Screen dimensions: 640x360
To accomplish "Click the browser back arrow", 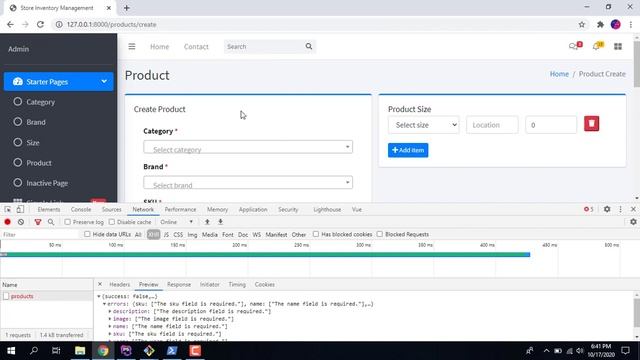I will coord(10,24).
